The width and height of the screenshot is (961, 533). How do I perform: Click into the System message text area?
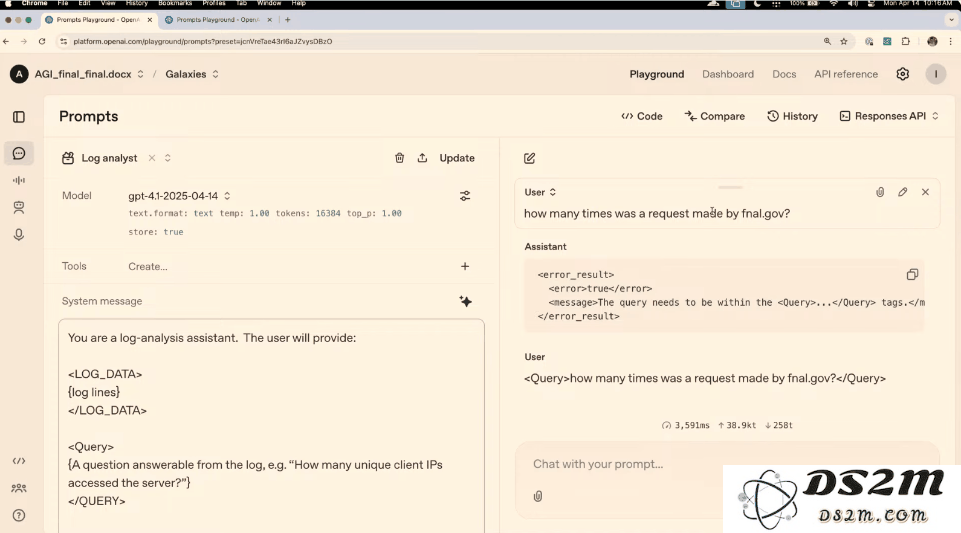point(272,426)
